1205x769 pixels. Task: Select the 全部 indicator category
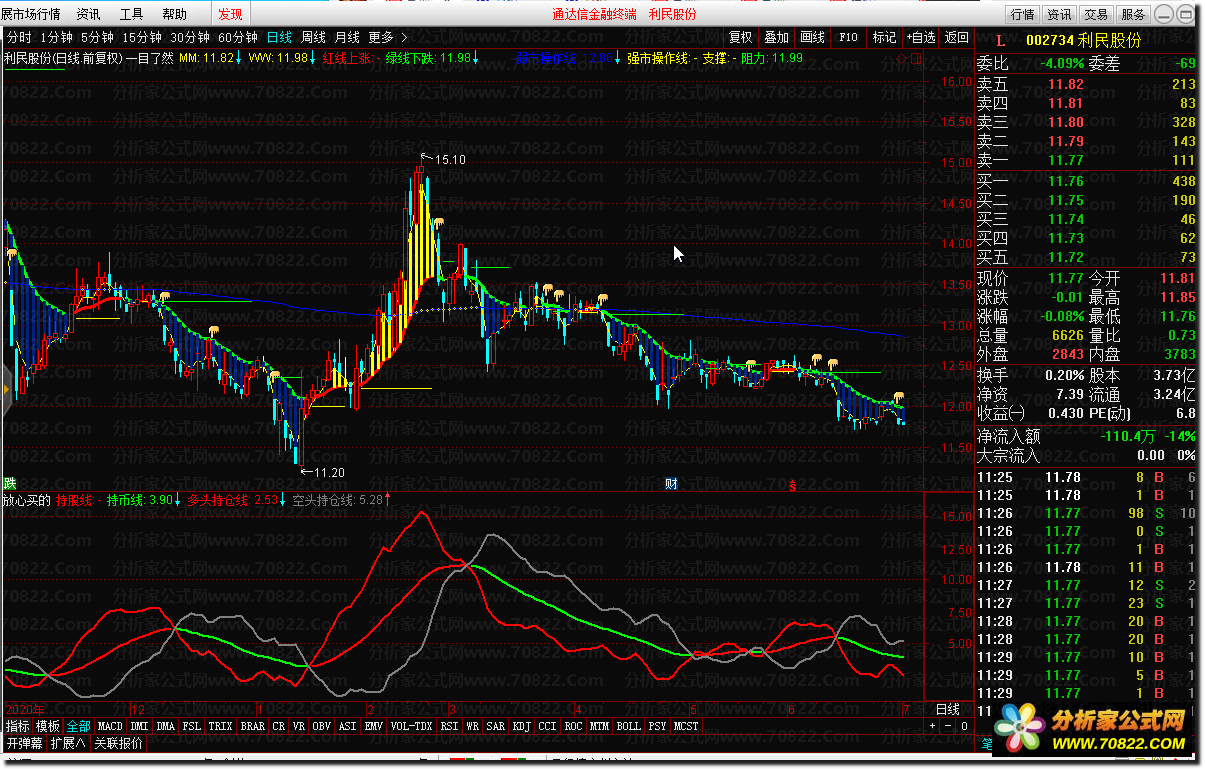pos(79,726)
